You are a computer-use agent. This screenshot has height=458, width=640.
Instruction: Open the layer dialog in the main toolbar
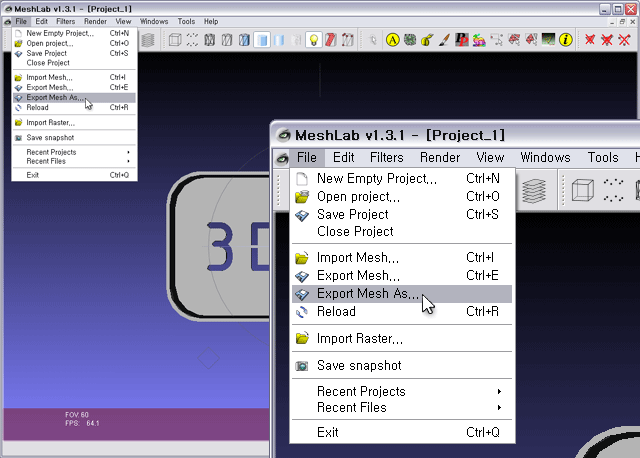tap(148, 40)
